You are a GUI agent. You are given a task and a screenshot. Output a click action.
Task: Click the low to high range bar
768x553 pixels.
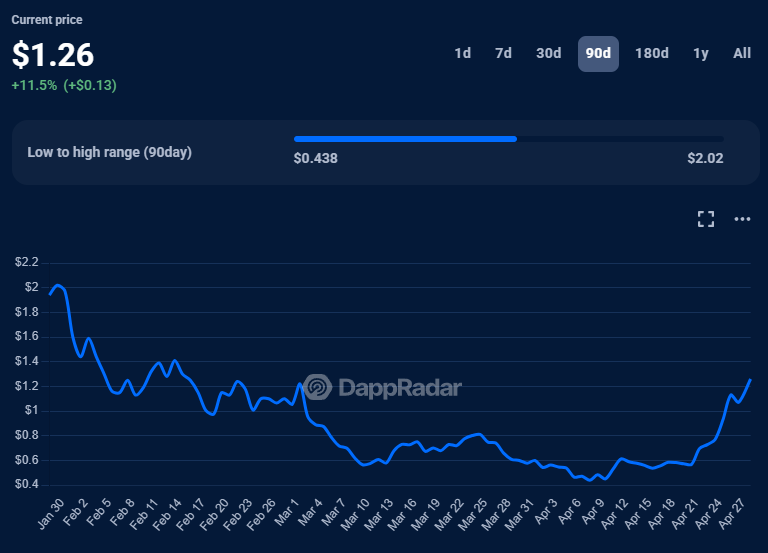pyautogui.click(x=508, y=139)
